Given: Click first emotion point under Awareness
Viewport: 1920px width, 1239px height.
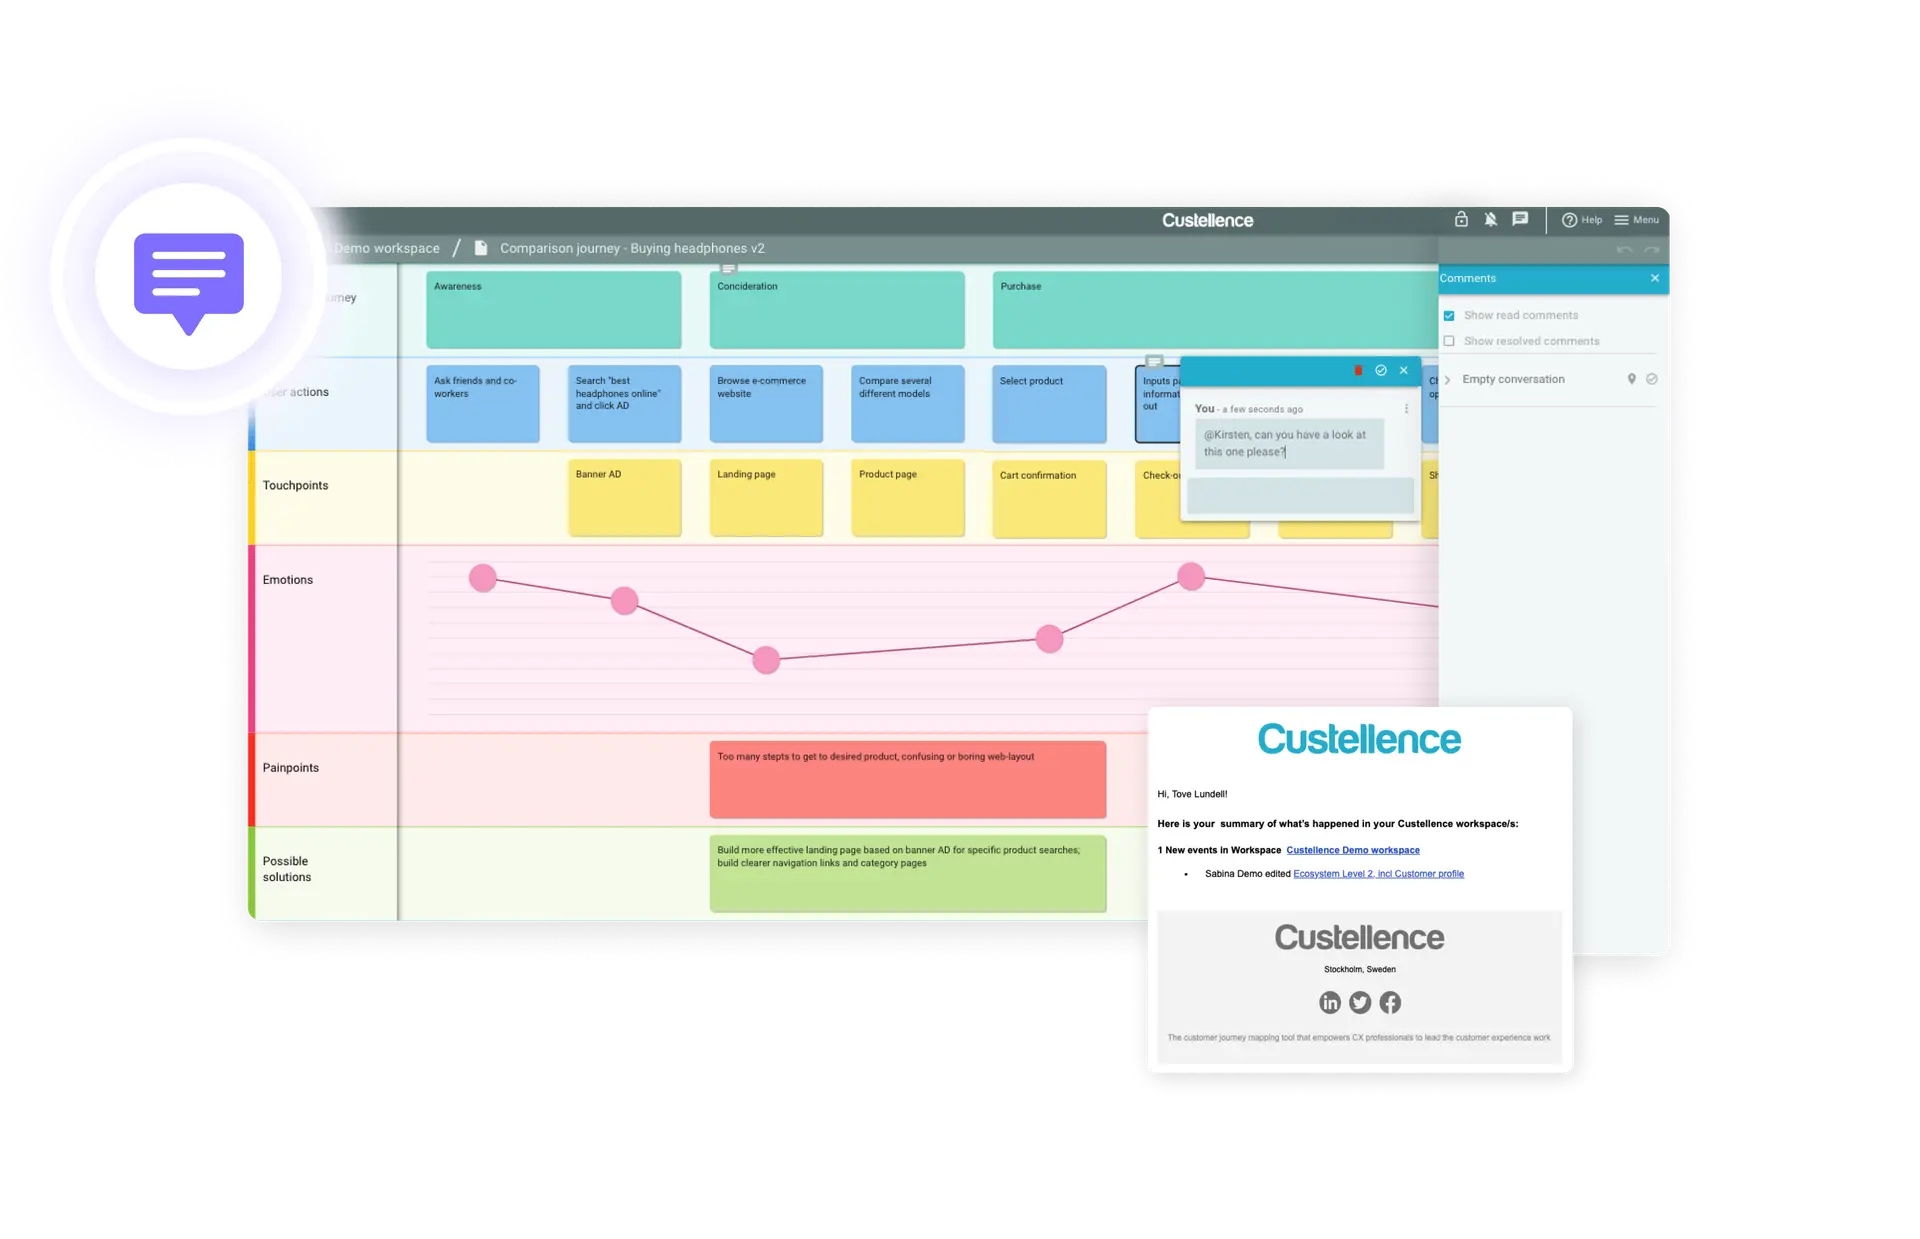Looking at the screenshot, I should coord(483,577).
